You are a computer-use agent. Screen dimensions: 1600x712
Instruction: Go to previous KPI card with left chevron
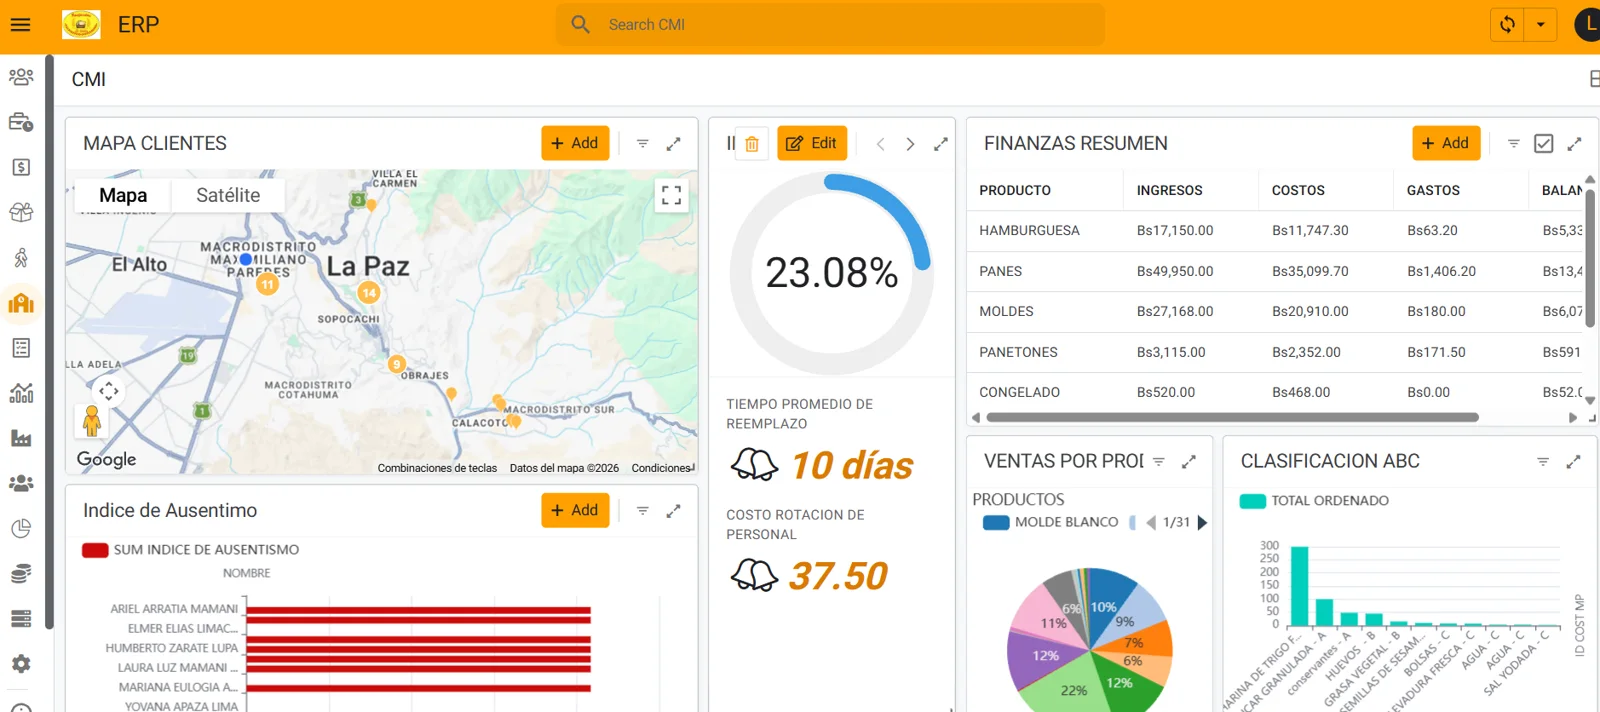pyautogui.click(x=880, y=144)
